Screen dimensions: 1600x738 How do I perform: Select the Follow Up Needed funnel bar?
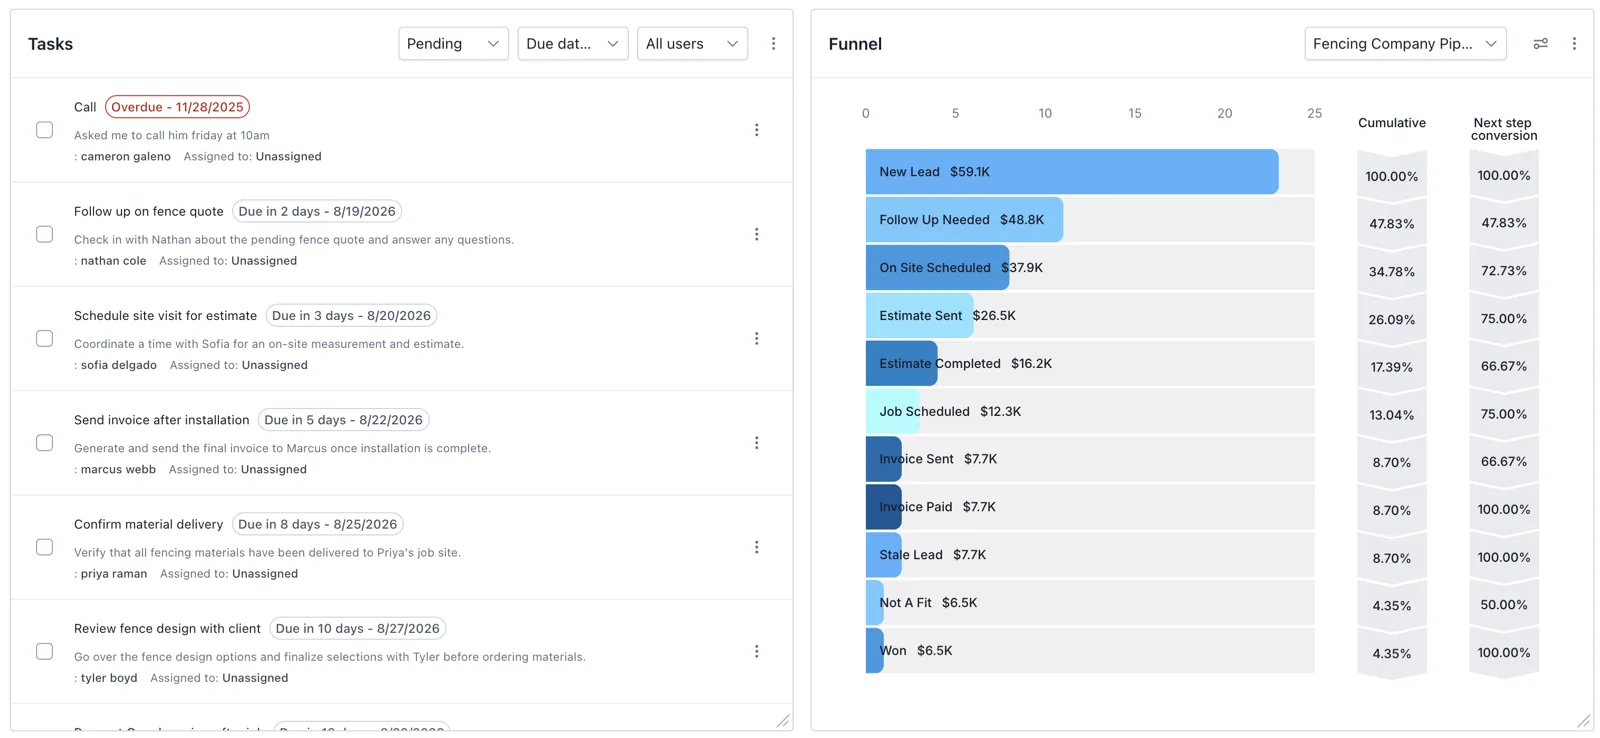point(964,220)
